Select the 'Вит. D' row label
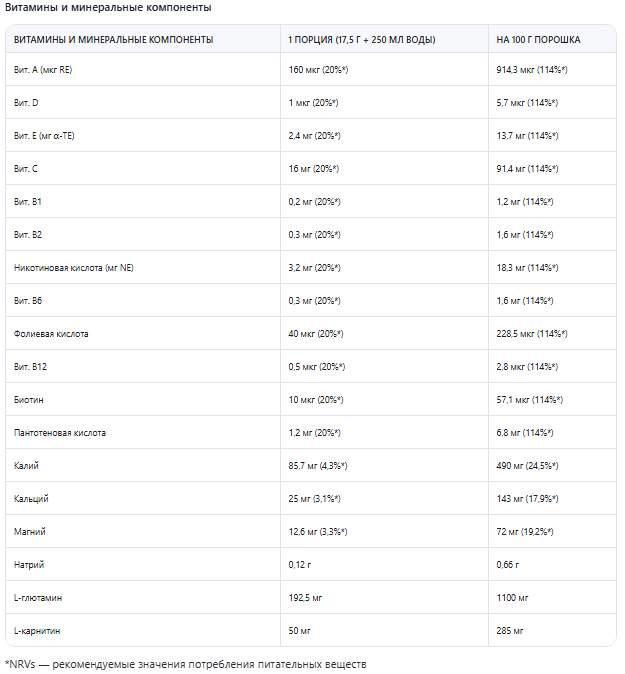This screenshot has width=625, height=674. pos(26,103)
